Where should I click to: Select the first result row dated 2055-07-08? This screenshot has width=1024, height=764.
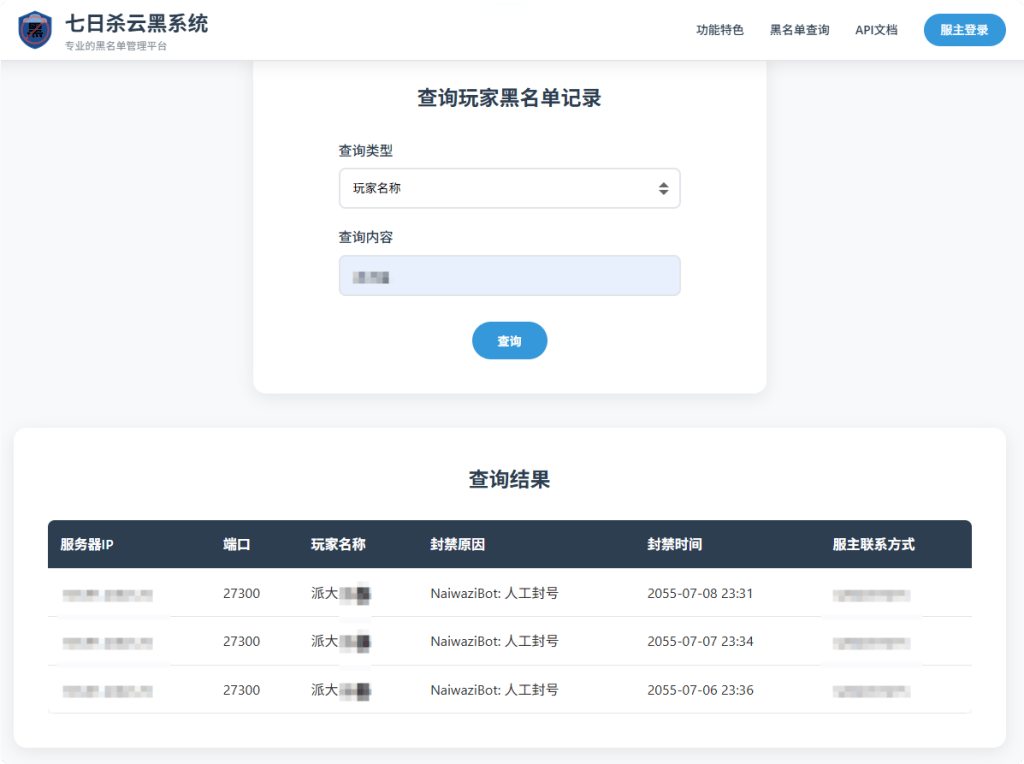click(x=510, y=593)
